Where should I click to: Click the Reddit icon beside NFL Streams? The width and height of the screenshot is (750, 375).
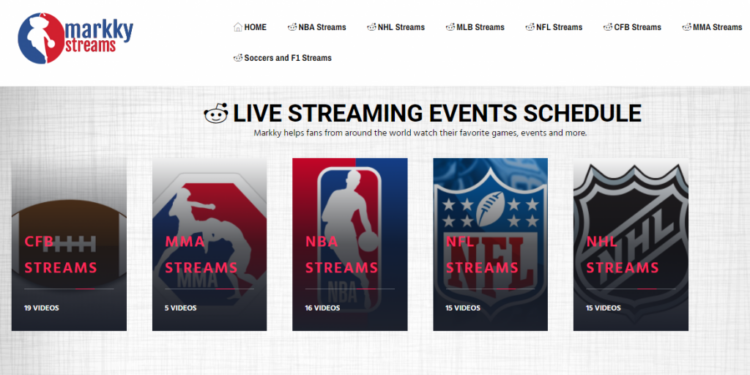(x=530, y=27)
